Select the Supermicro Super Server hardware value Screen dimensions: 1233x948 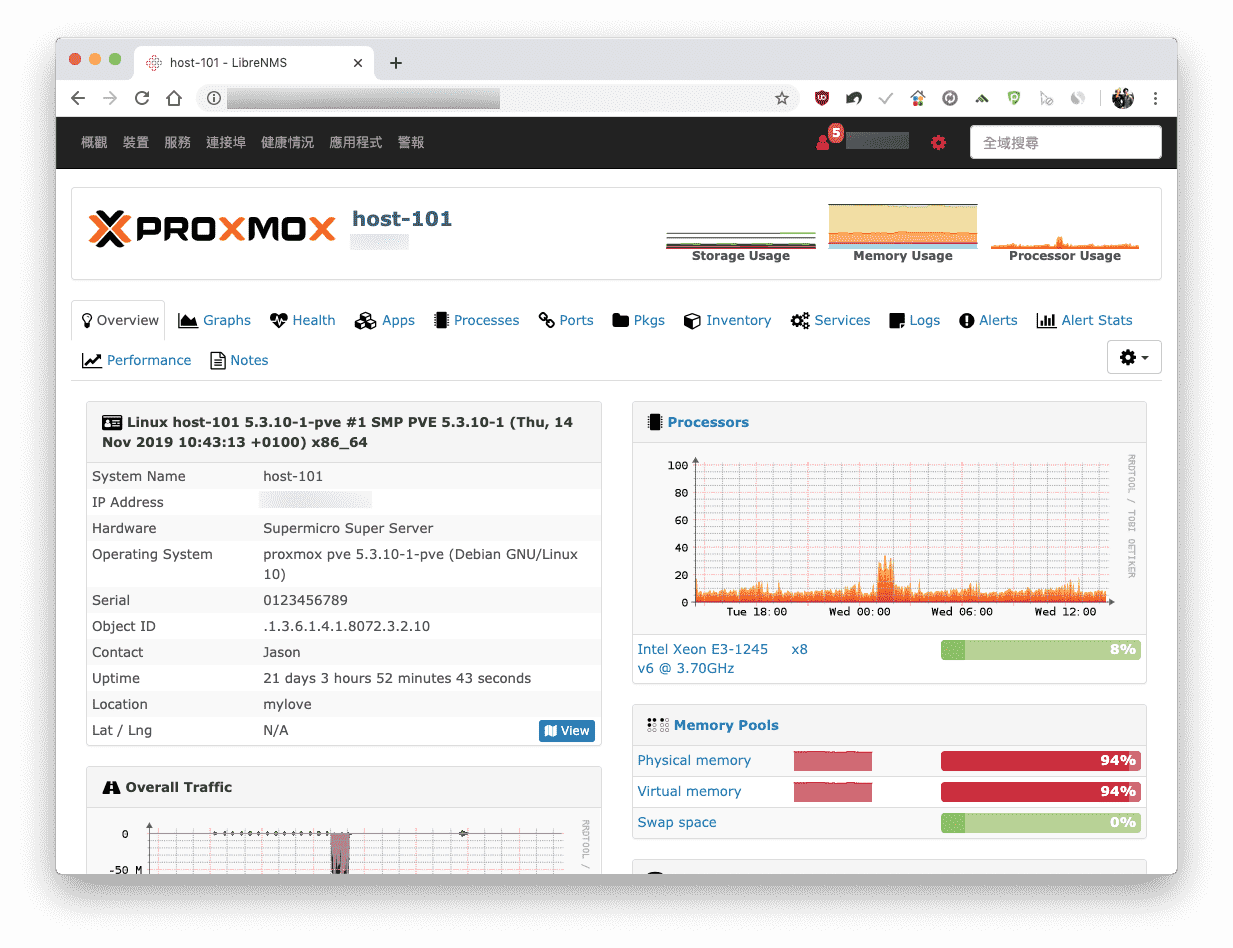(x=348, y=528)
